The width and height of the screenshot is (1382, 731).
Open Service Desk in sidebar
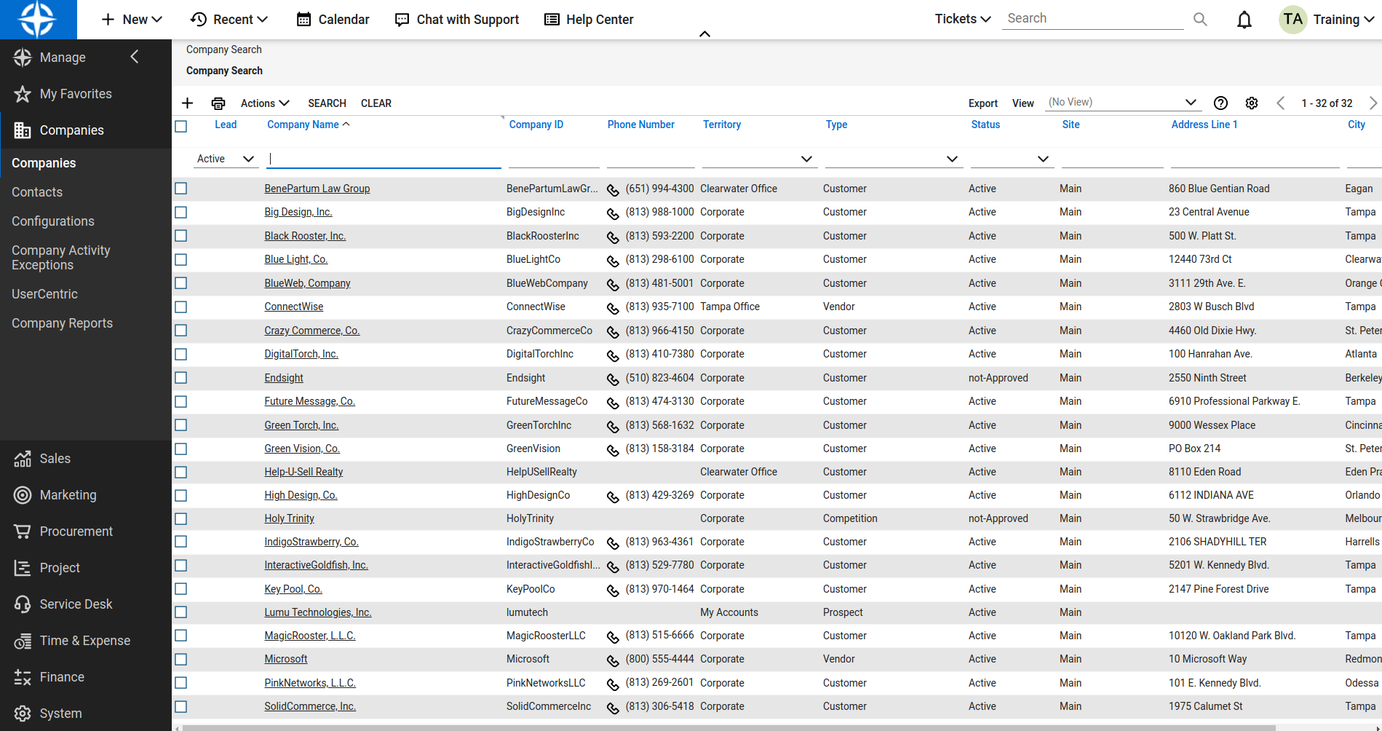pos(76,604)
